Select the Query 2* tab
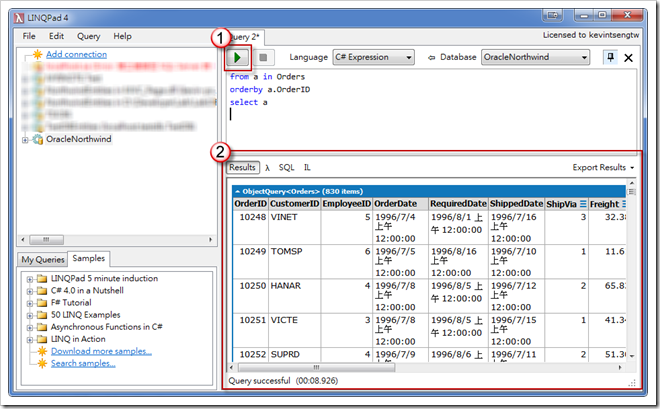The width and height of the screenshot is (660, 409). [x=245, y=37]
